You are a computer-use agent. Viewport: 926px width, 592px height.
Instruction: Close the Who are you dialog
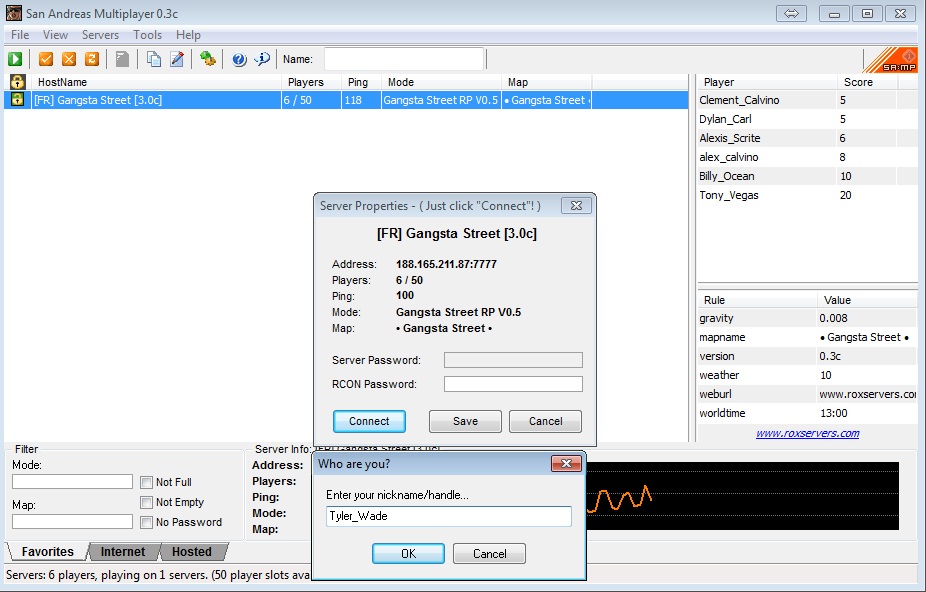[566, 464]
